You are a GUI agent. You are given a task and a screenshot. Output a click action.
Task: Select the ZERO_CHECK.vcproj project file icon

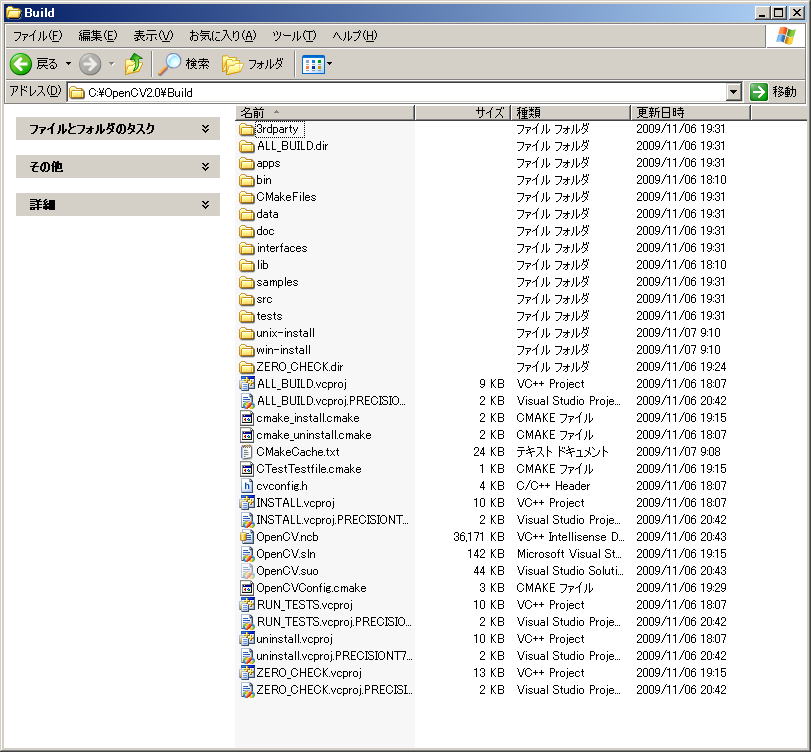247,673
